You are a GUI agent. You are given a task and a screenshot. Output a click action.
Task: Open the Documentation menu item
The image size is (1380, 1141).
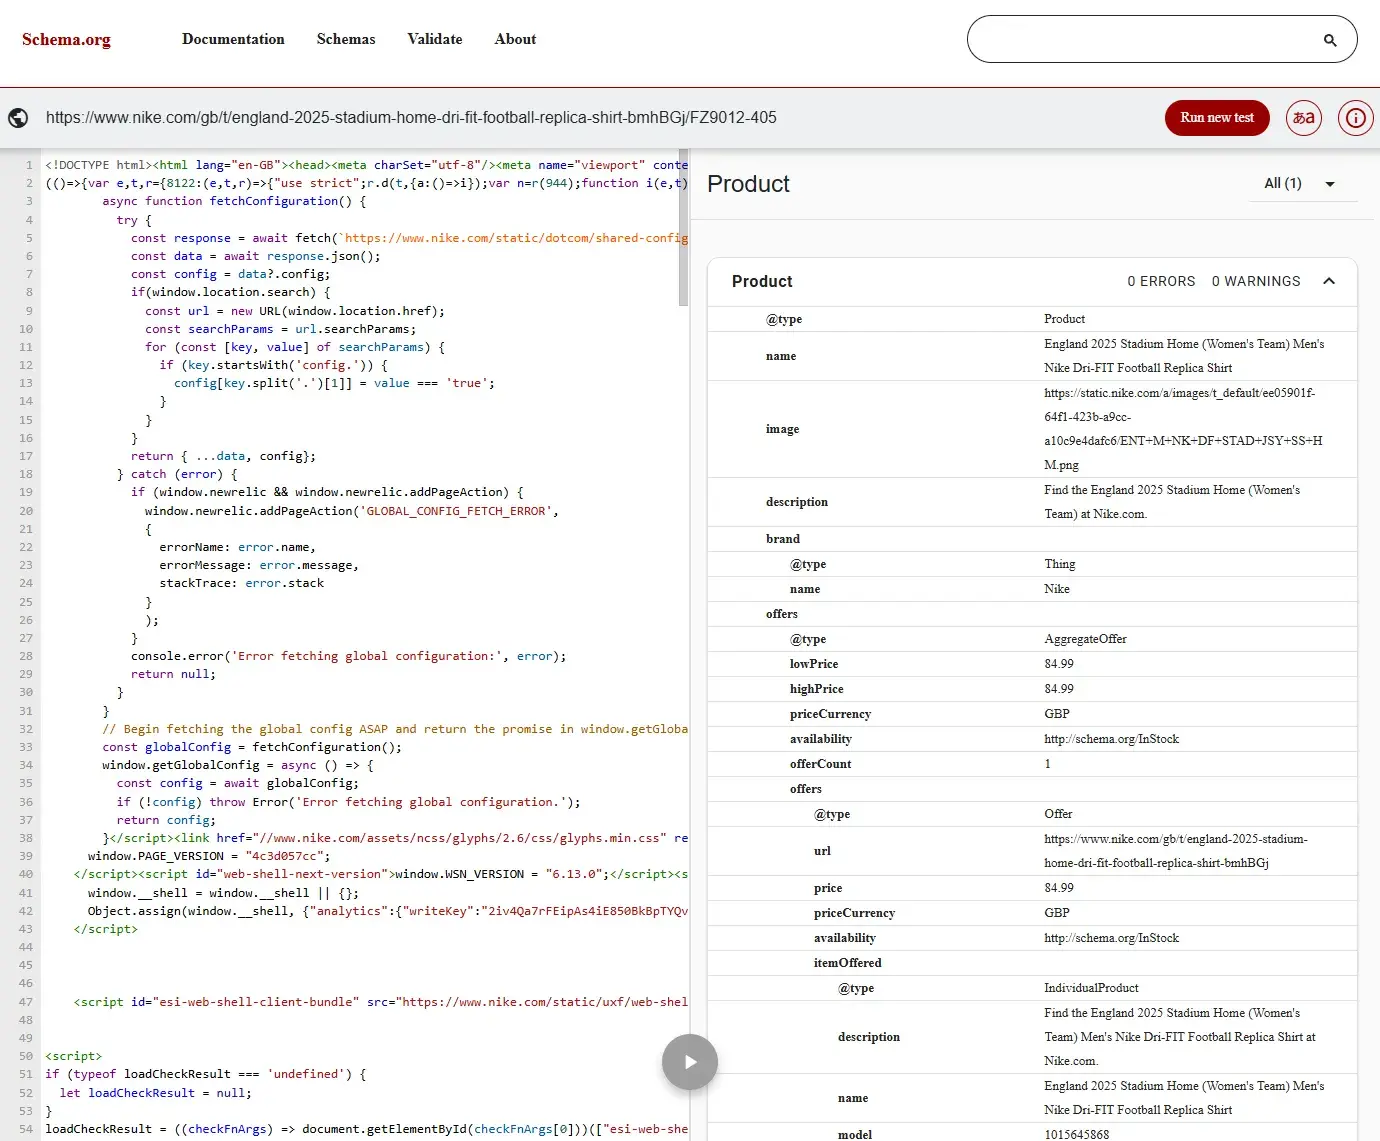233,39
